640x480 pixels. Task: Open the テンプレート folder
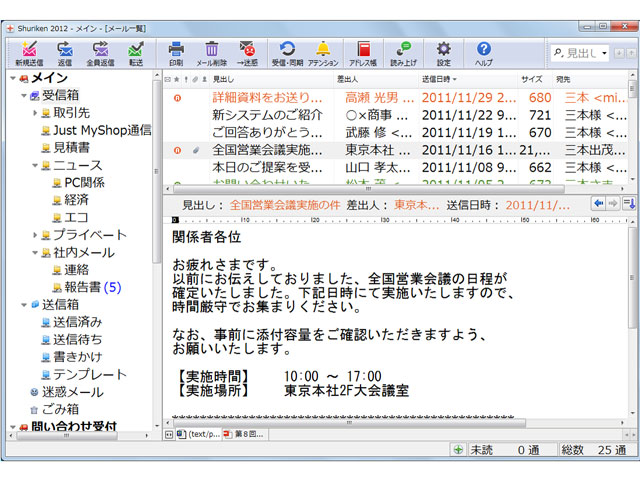(x=84, y=374)
